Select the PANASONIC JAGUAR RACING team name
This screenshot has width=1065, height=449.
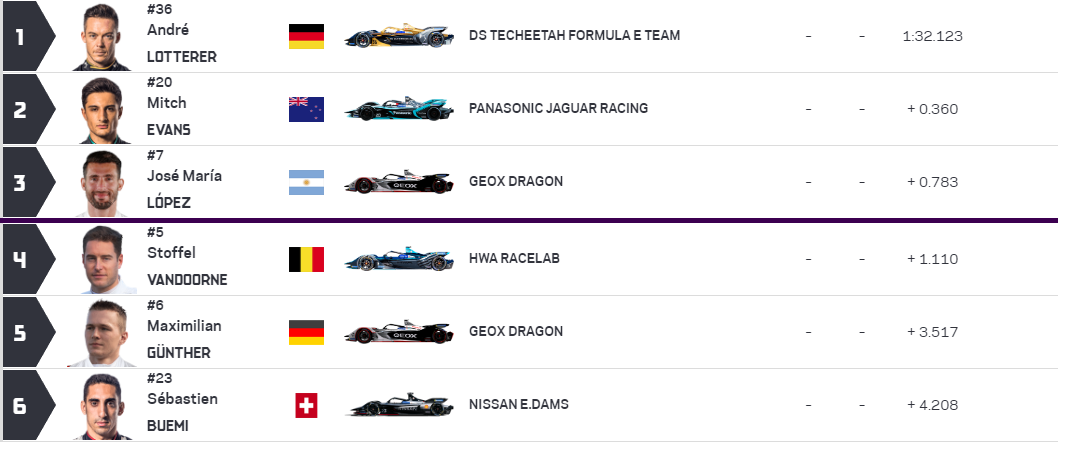click(558, 108)
